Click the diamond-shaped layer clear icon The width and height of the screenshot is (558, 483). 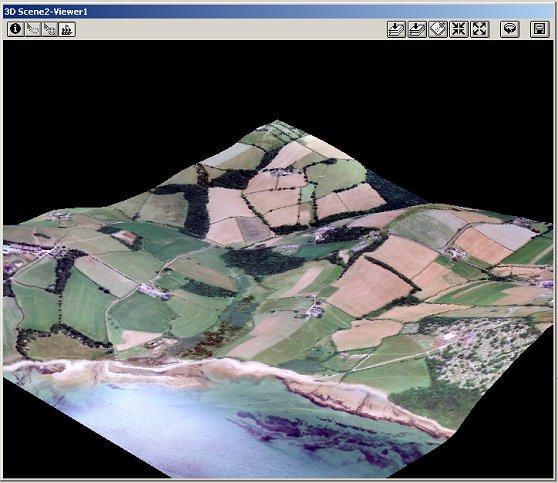438,29
